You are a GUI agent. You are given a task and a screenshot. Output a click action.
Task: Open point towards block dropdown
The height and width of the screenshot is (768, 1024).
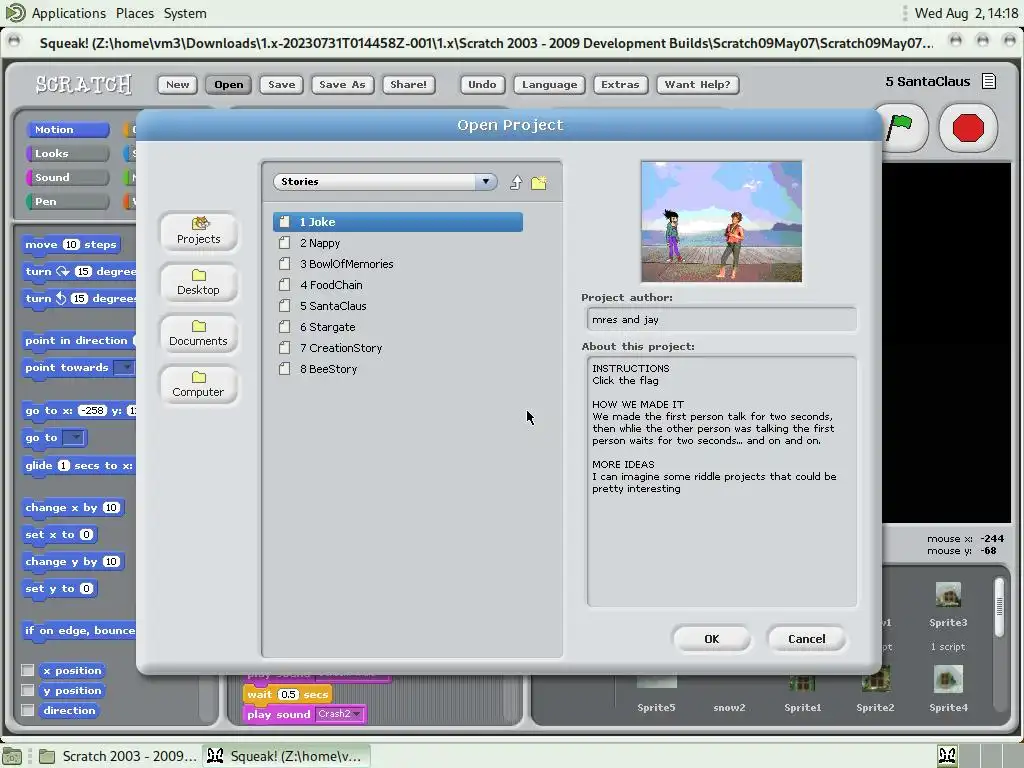[x=124, y=368]
